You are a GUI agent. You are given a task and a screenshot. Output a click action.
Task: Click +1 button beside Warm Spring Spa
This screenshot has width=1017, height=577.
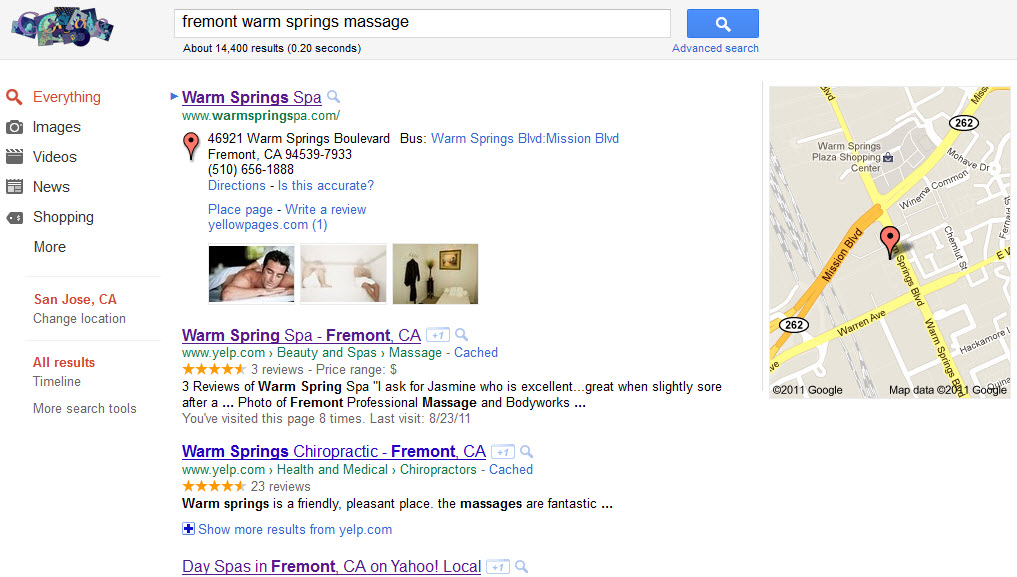point(438,335)
